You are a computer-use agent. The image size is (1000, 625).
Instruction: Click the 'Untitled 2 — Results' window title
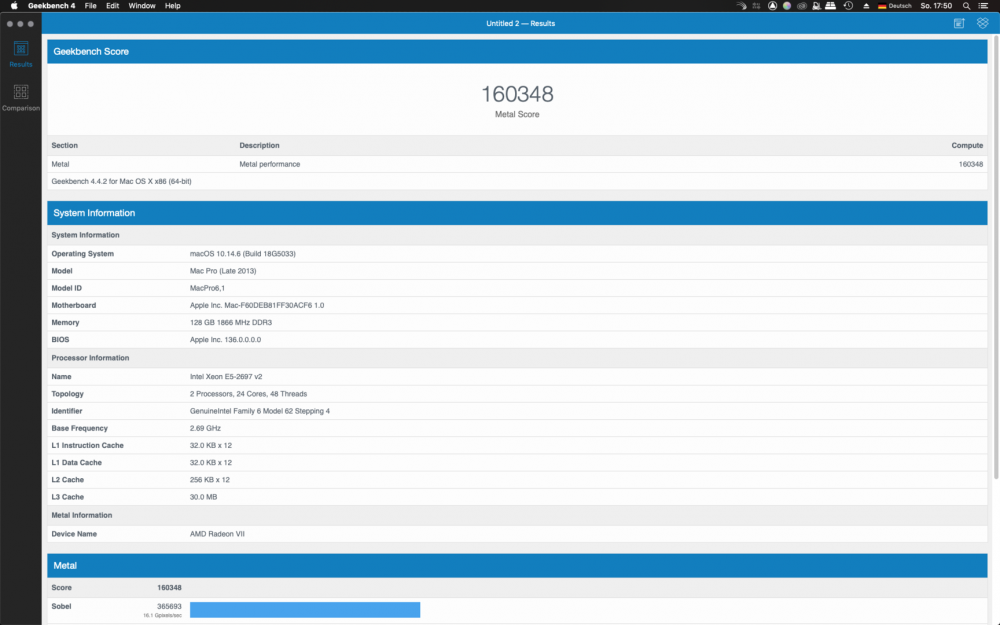click(520, 24)
